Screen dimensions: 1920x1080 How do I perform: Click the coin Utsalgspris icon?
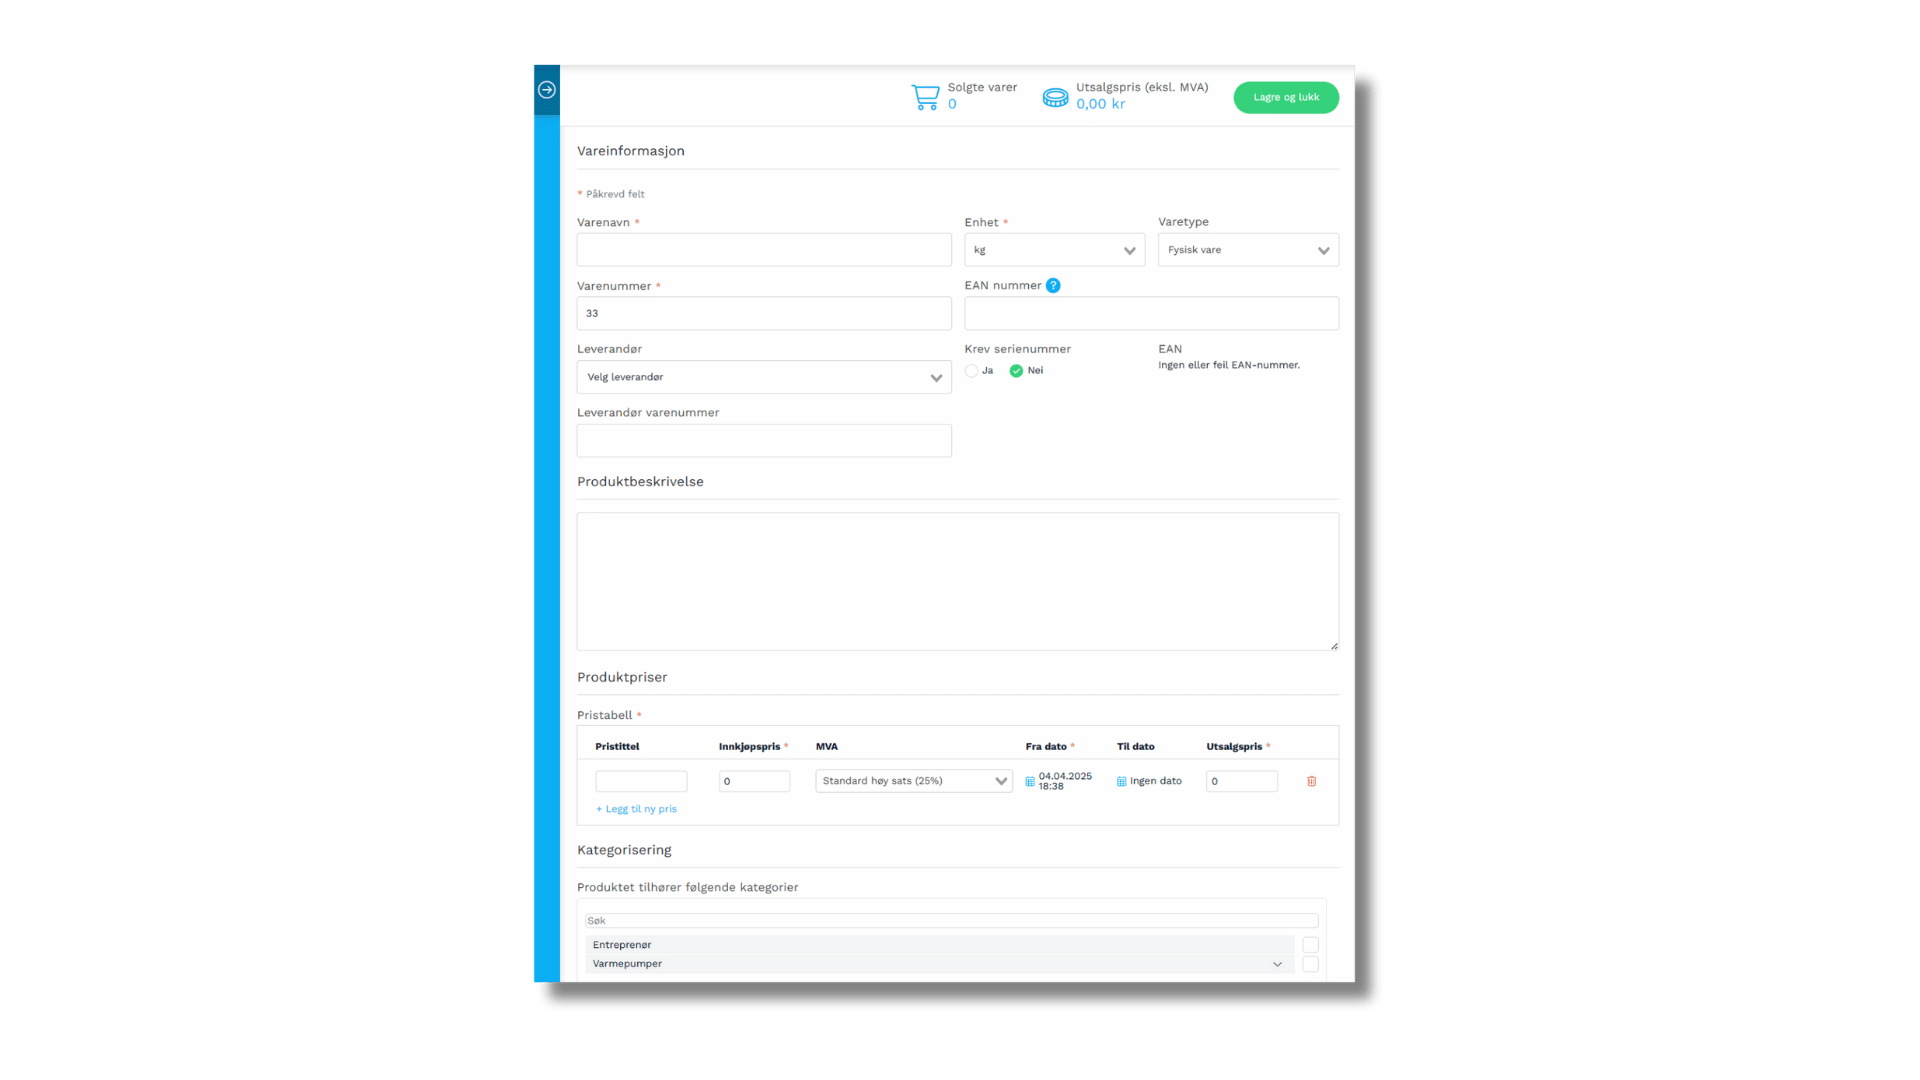coord(1055,98)
